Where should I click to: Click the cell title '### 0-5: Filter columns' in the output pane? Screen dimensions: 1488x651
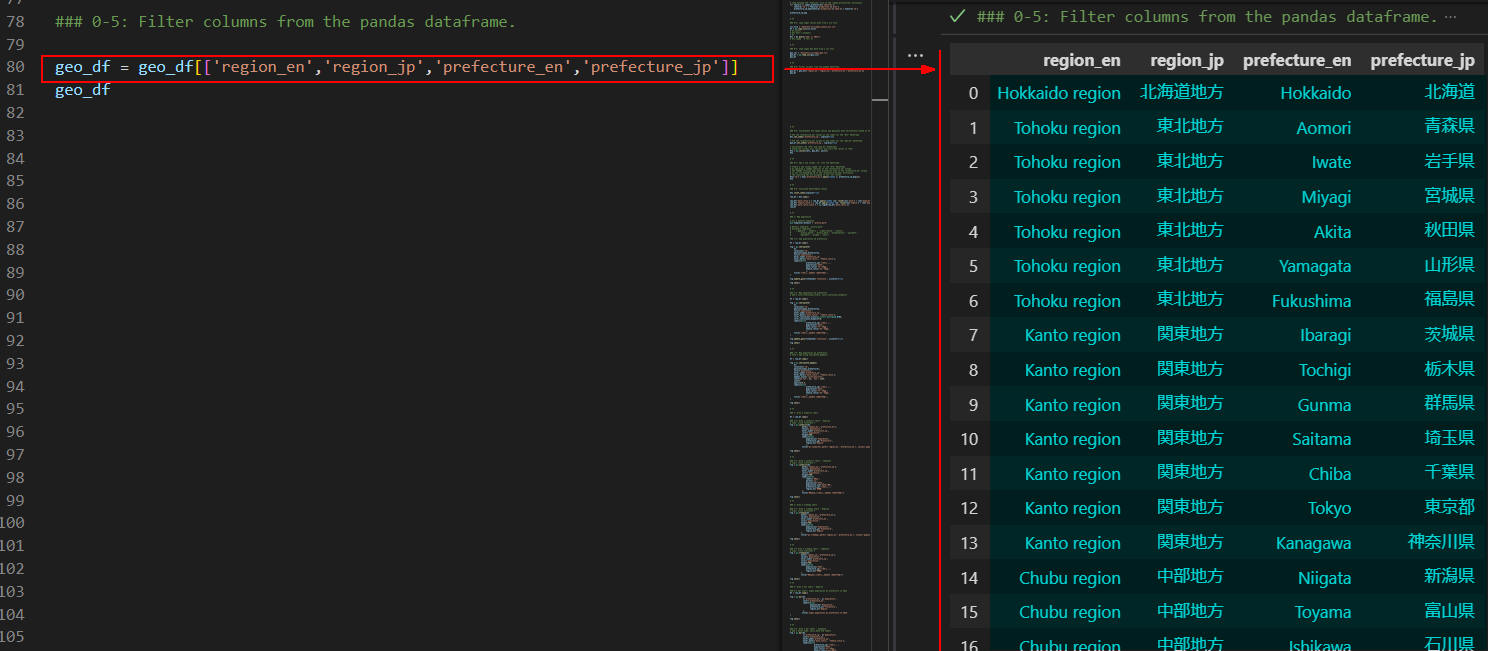click(x=1207, y=16)
